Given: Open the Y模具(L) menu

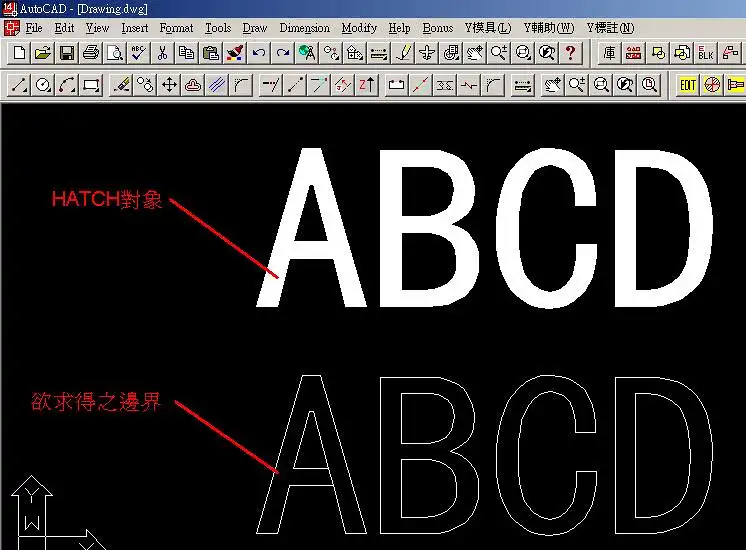Looking at the screenshot, I should tap(488, 28).
